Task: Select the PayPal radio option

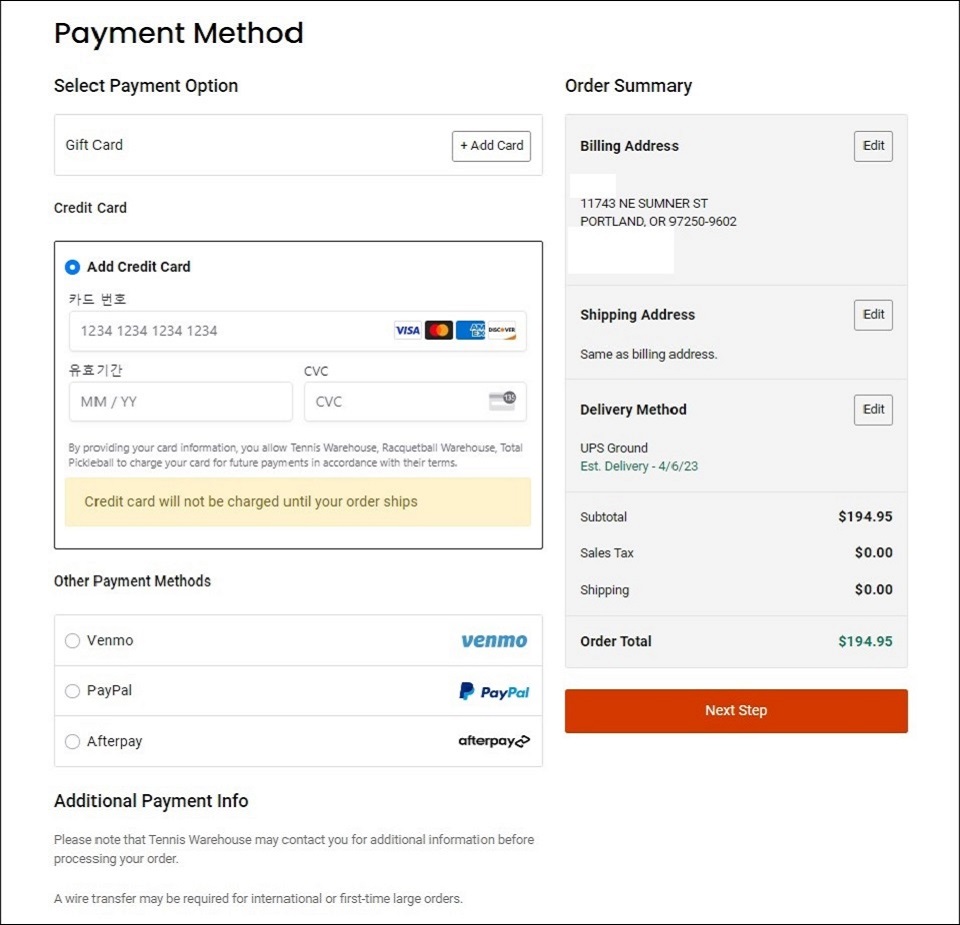Action: tap(72, 691)
